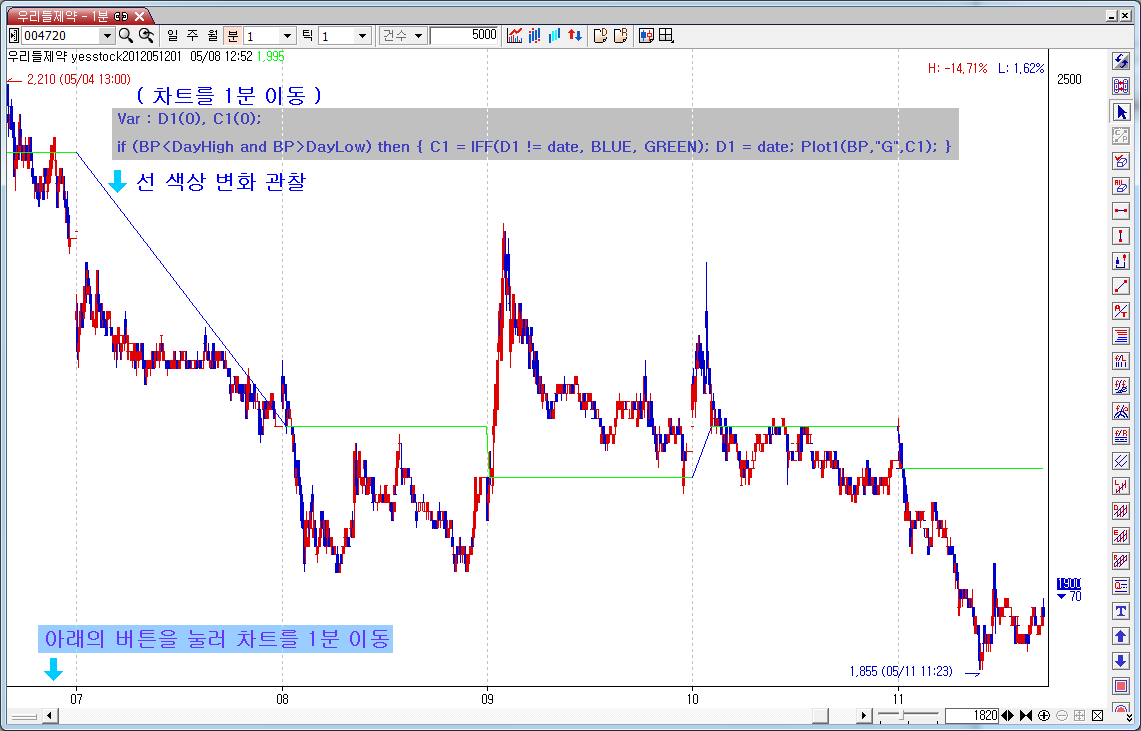Click the stock search magnifier icon
This screenshot has width=1141, height=731.
[126, 35]
